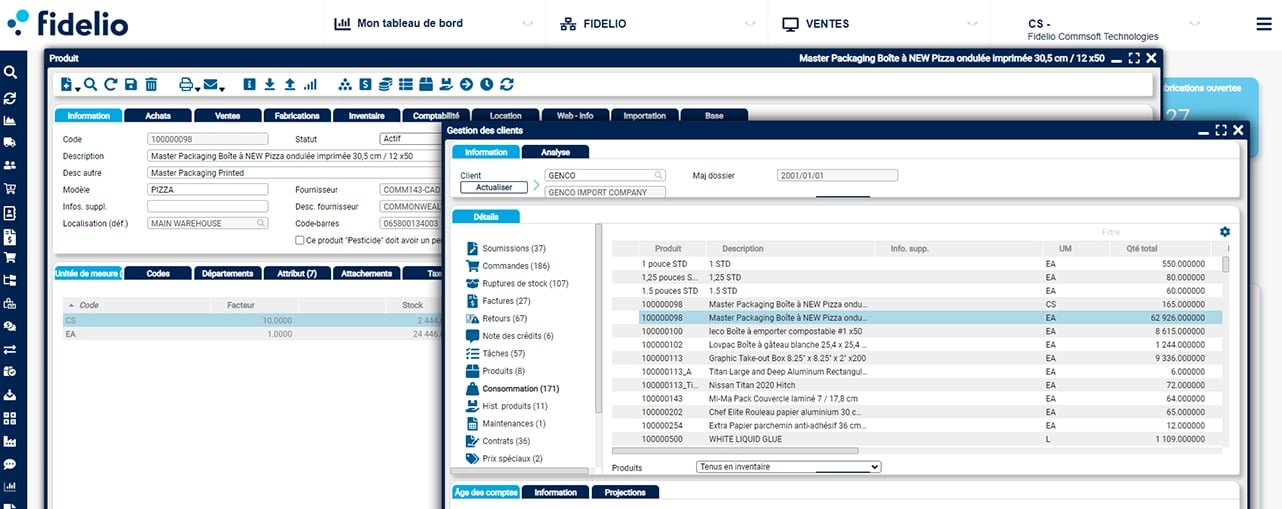The height and width of the screenshot is (509, 1282).
Task: Switch to the Achats tab in Produit
Action: tap(158, 116)
